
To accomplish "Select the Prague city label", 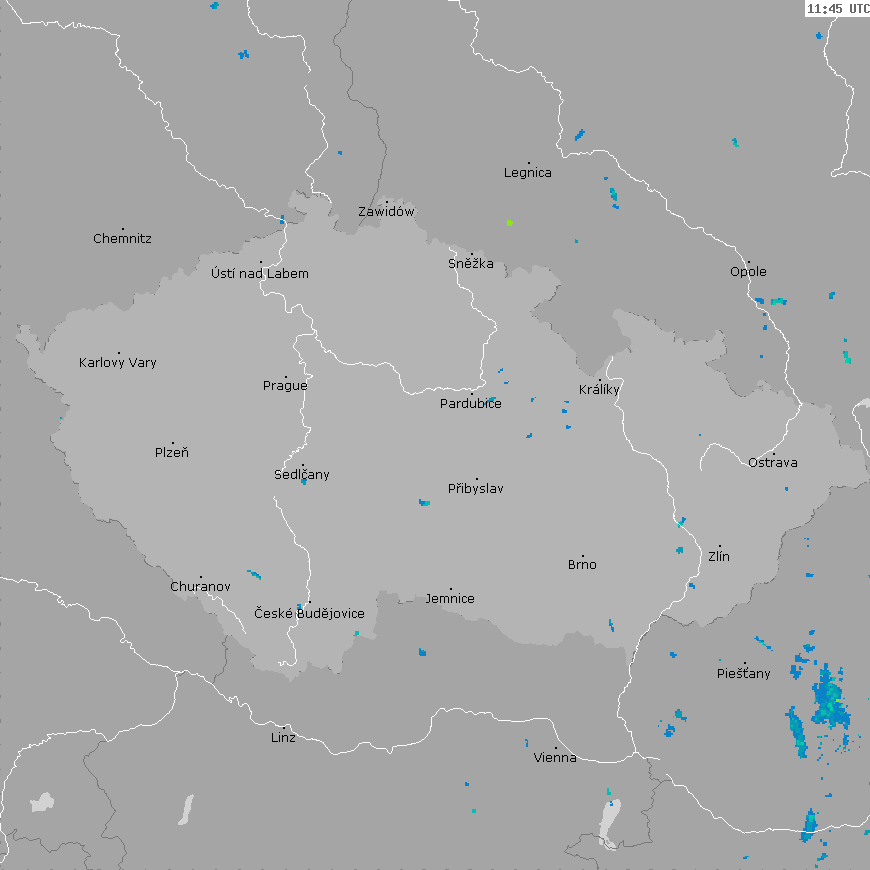I will pyautogui.click(x=285, y=386).
